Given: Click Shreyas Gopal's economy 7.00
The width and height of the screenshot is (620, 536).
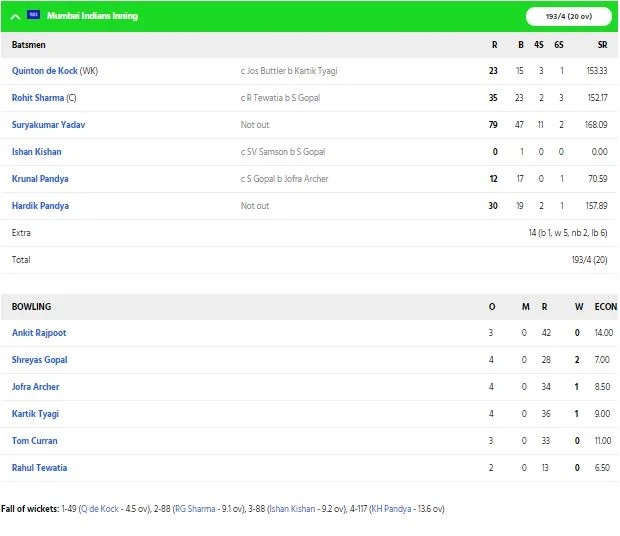Looking at the screenshot, I should pyautogui.click(x=602, y=360).
